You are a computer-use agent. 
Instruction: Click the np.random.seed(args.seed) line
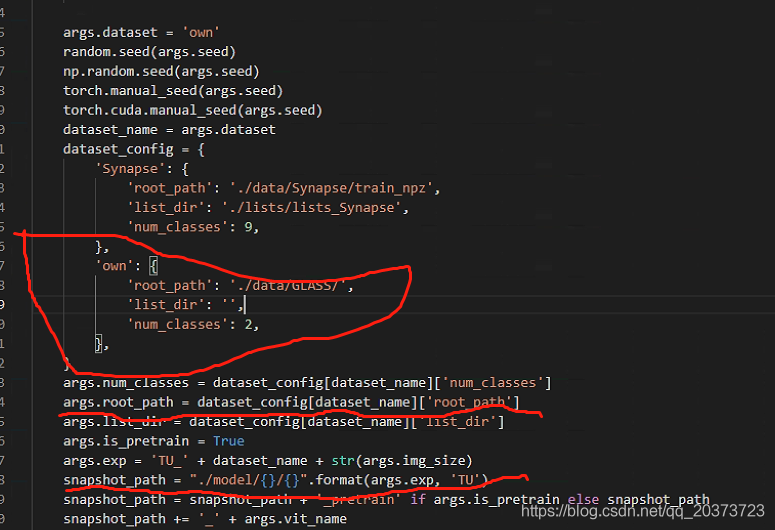(x=160, y=71)
